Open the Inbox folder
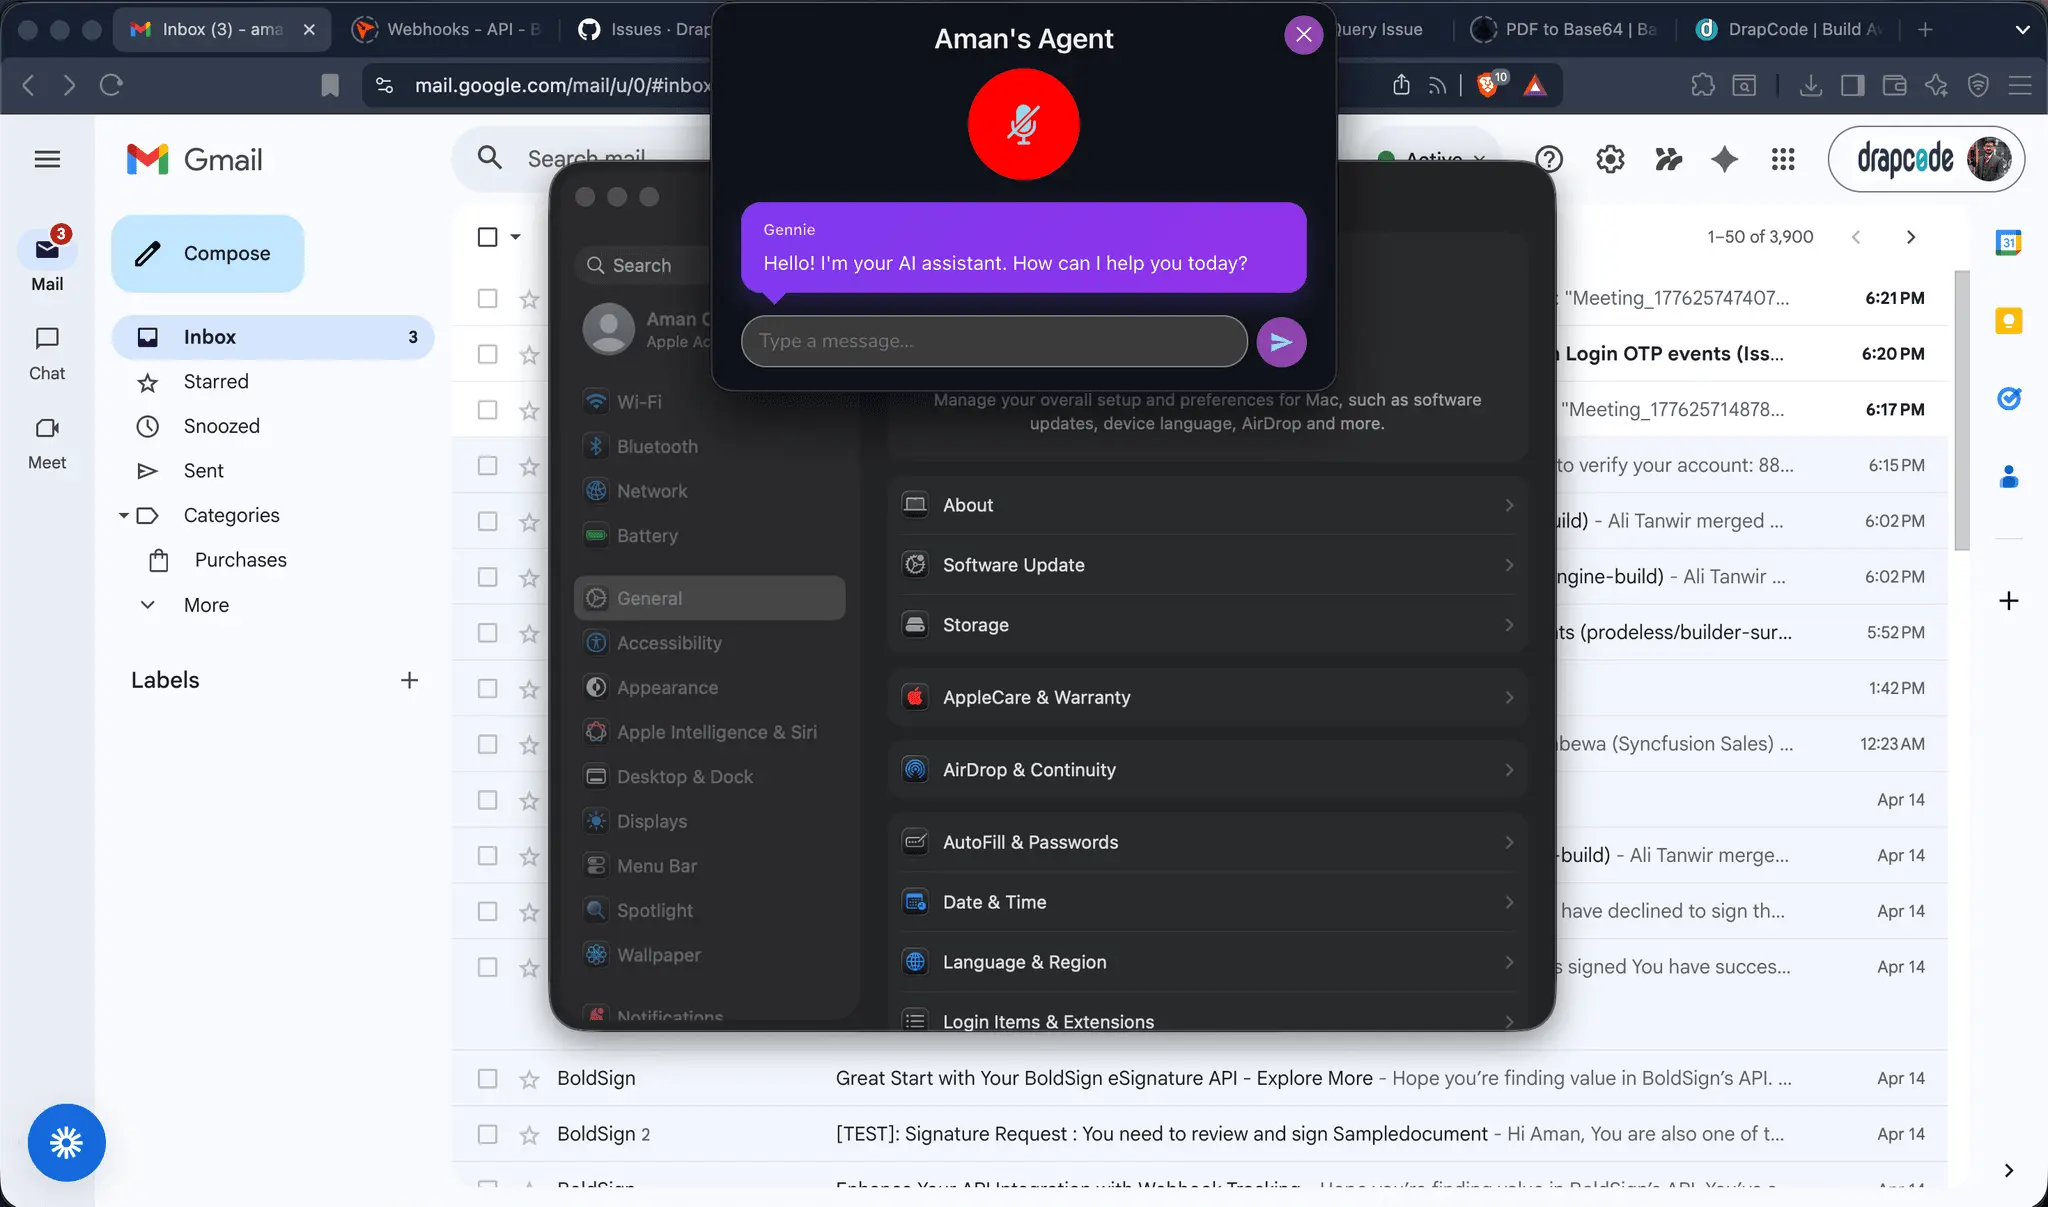 coord(273,337)
